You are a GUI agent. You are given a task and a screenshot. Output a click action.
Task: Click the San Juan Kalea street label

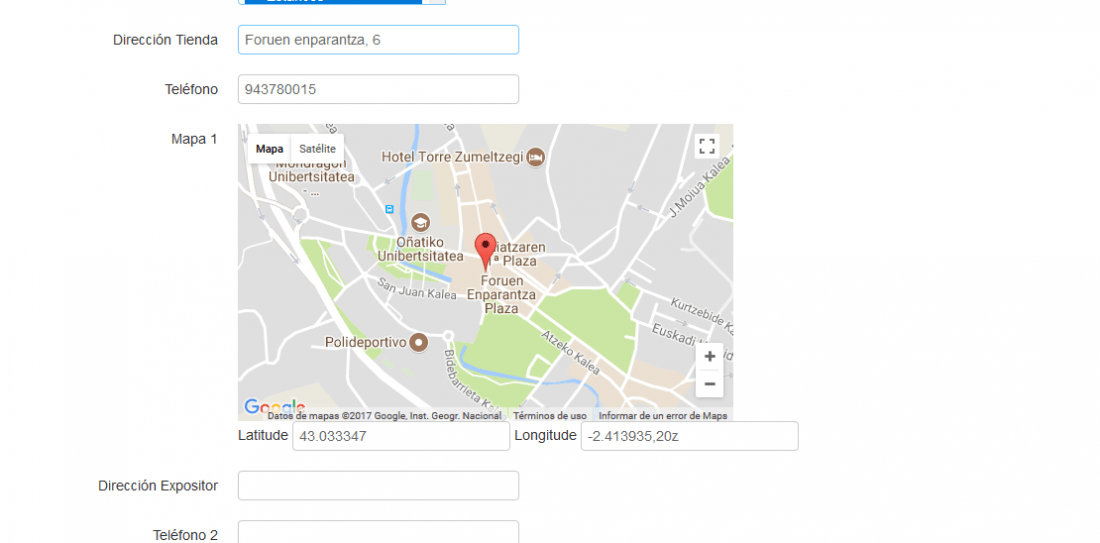[417, 289]
